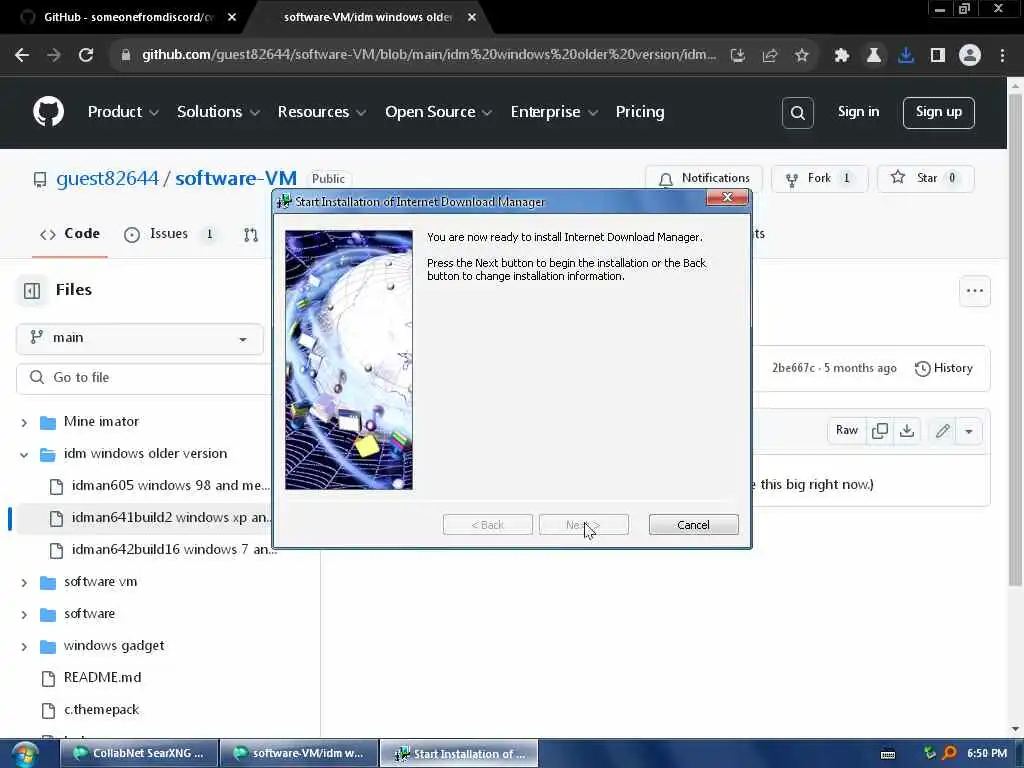Open on-screen keyboard tray icon

pos(888,754)
